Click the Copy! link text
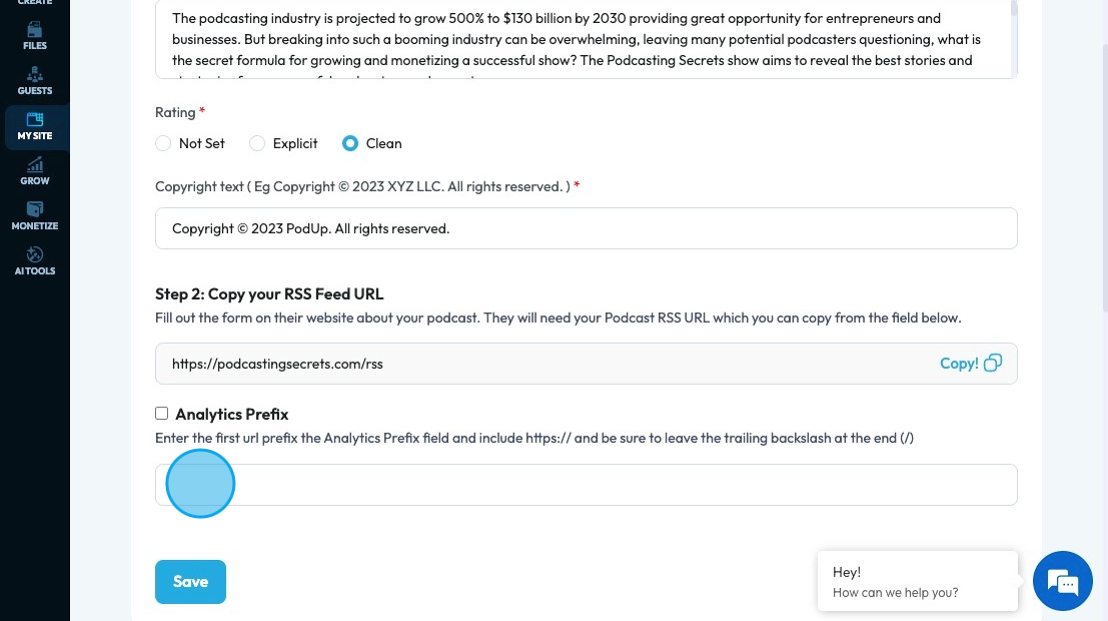 pyautogui.click(x=959, y=364)
